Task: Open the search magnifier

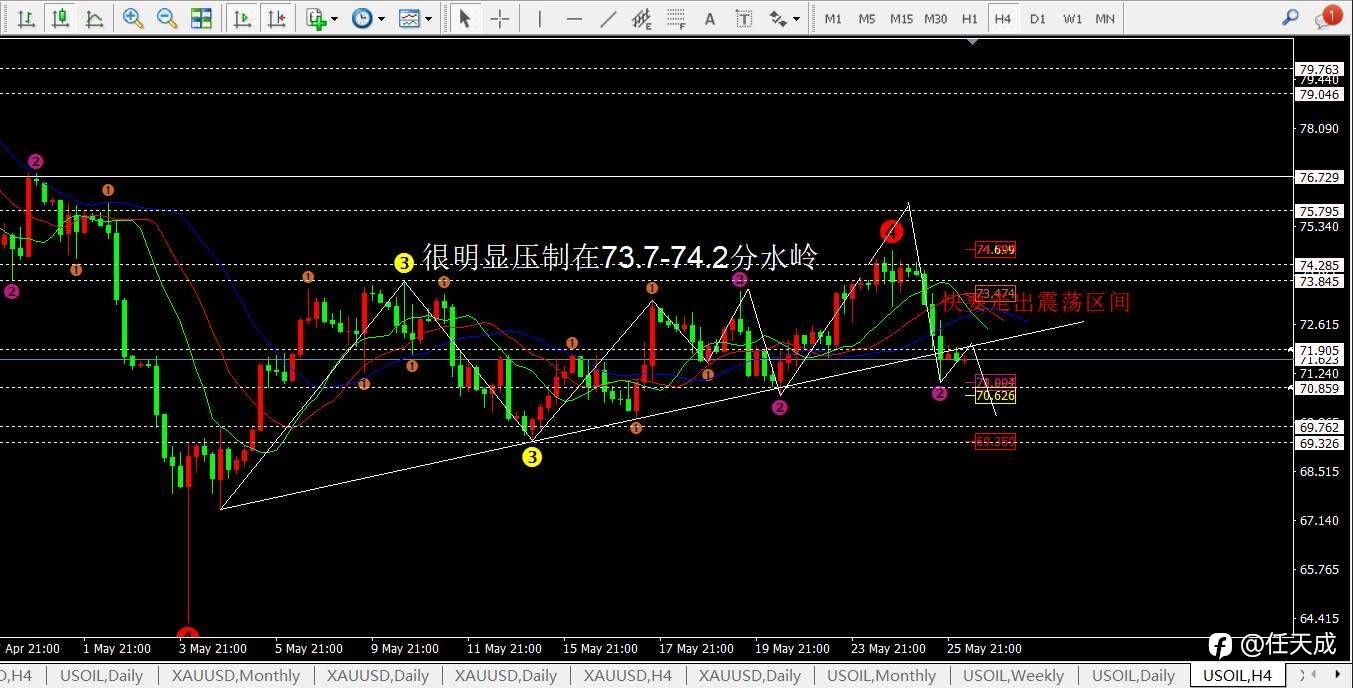Action: 1291,18
